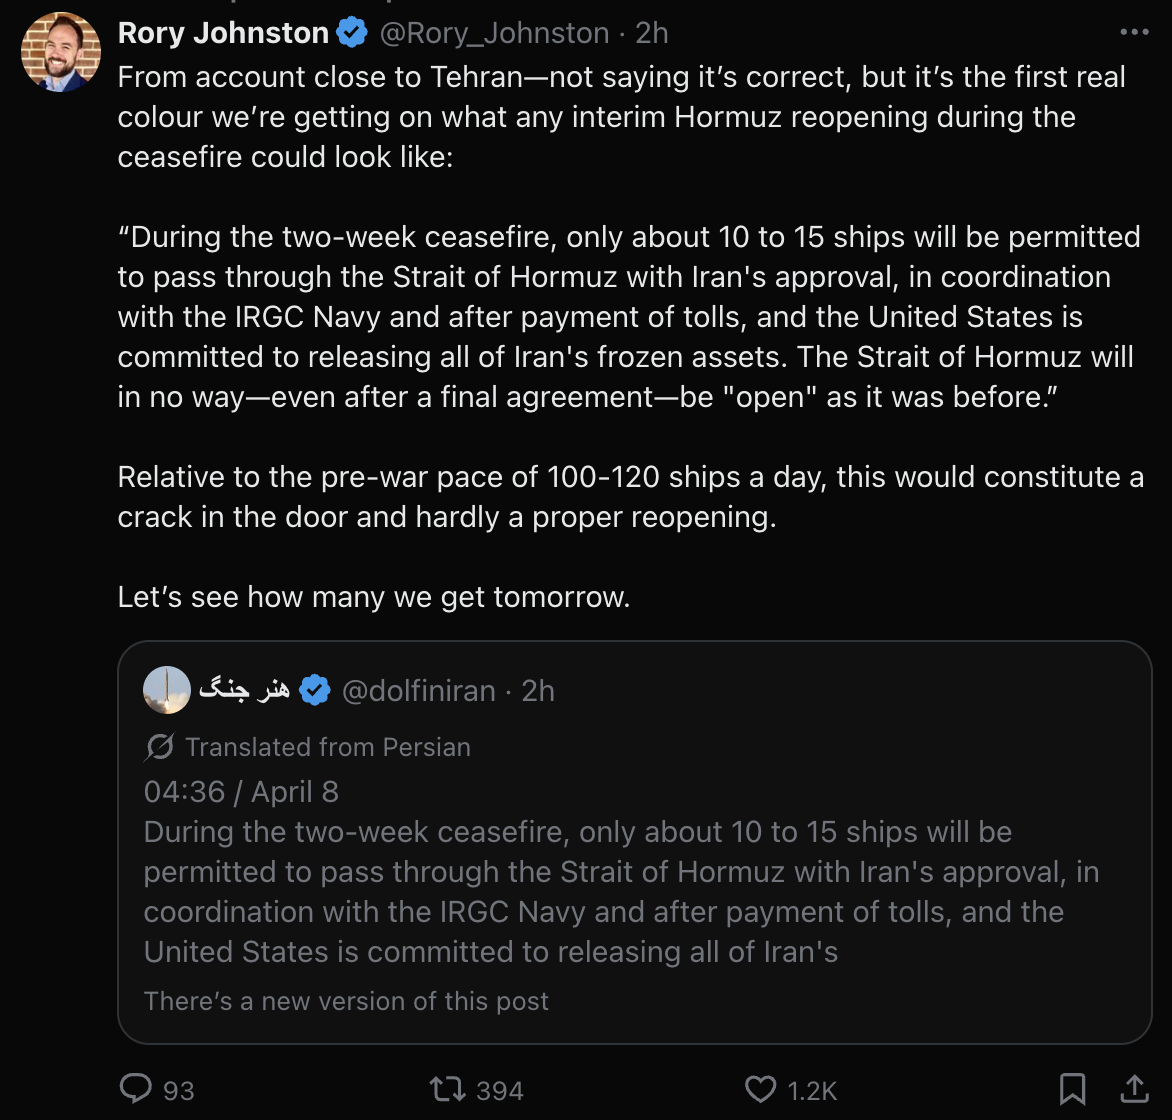Visit the @Rory_Johnston handle
The image size is (1172, 1120).
[495, 34]
